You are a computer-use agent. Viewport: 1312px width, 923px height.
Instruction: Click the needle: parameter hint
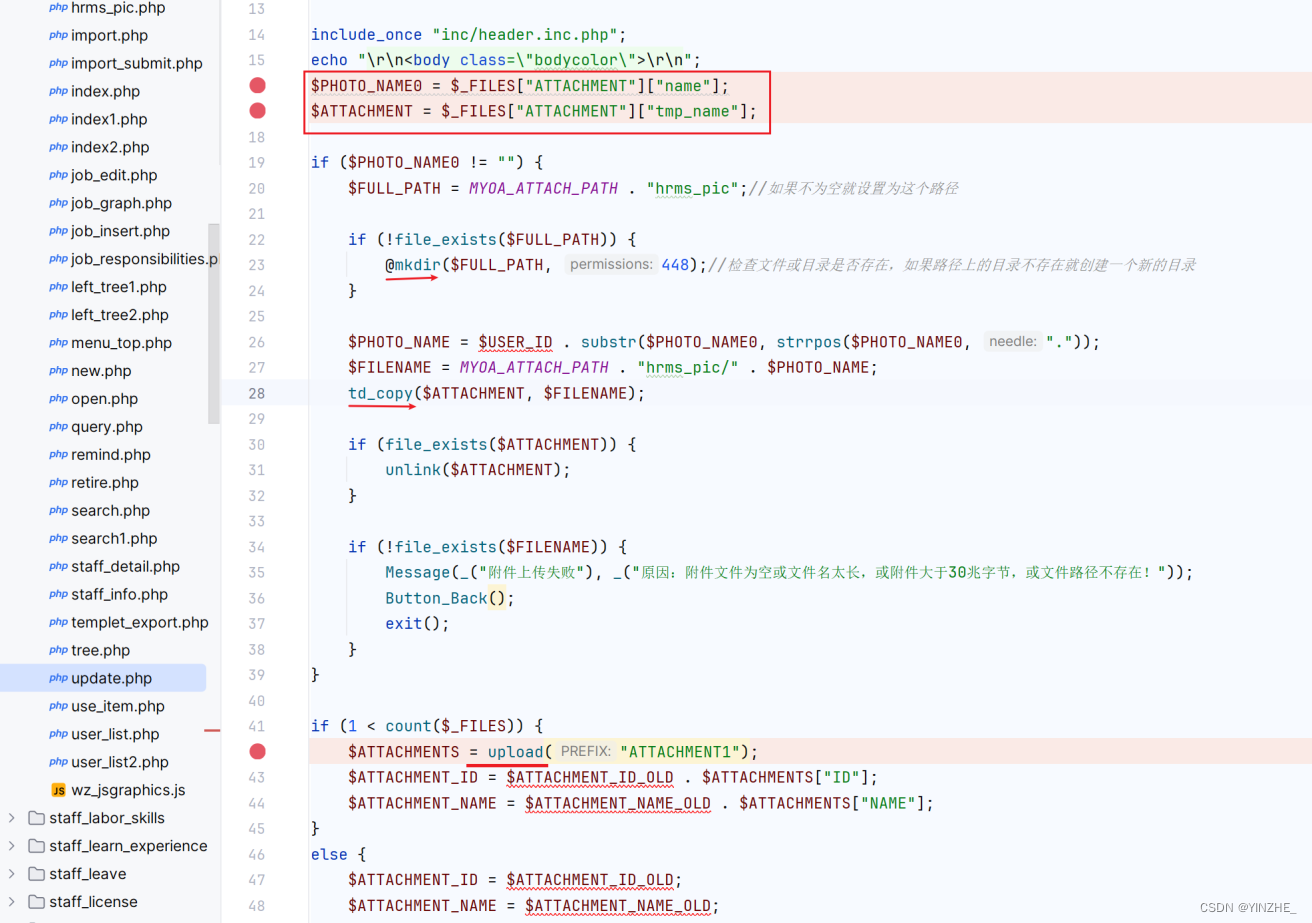point(1013,342)
